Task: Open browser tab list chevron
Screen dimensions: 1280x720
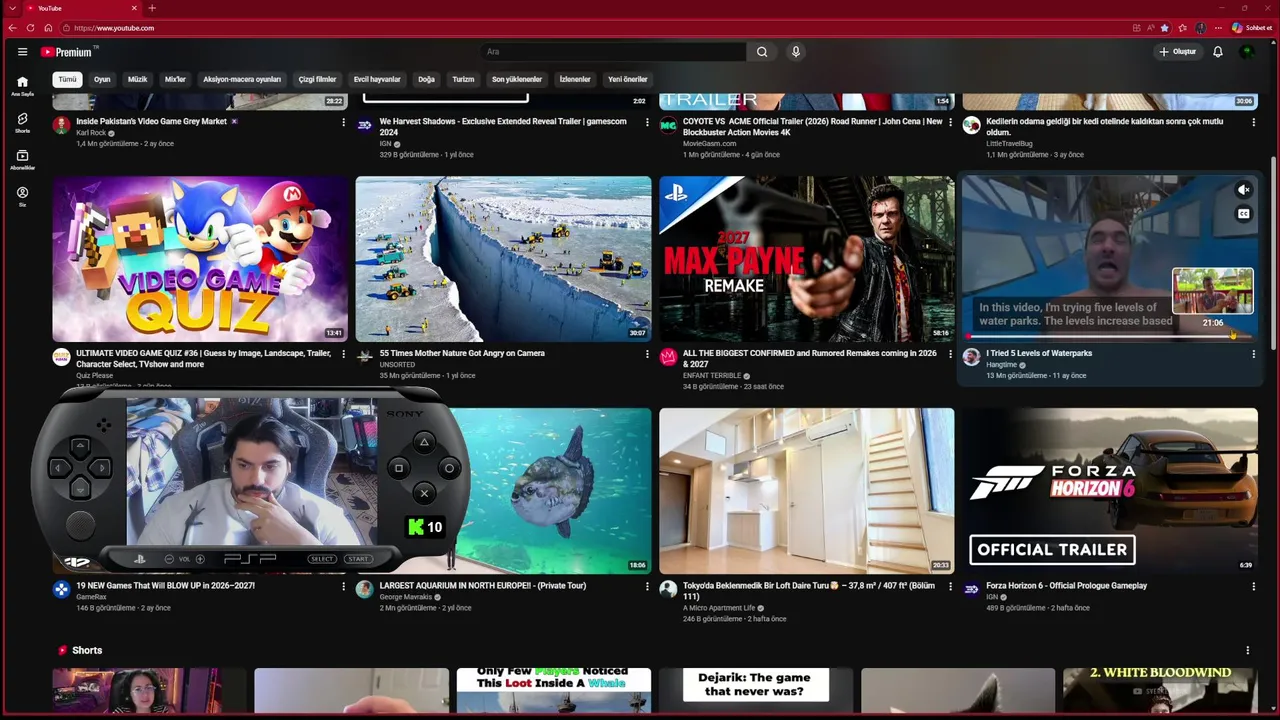Action: 12,8
